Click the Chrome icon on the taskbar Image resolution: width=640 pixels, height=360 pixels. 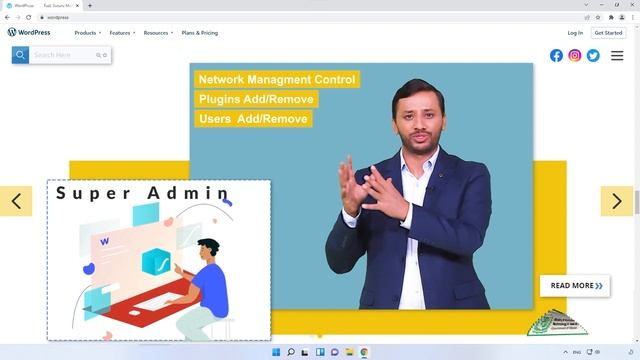364,352
